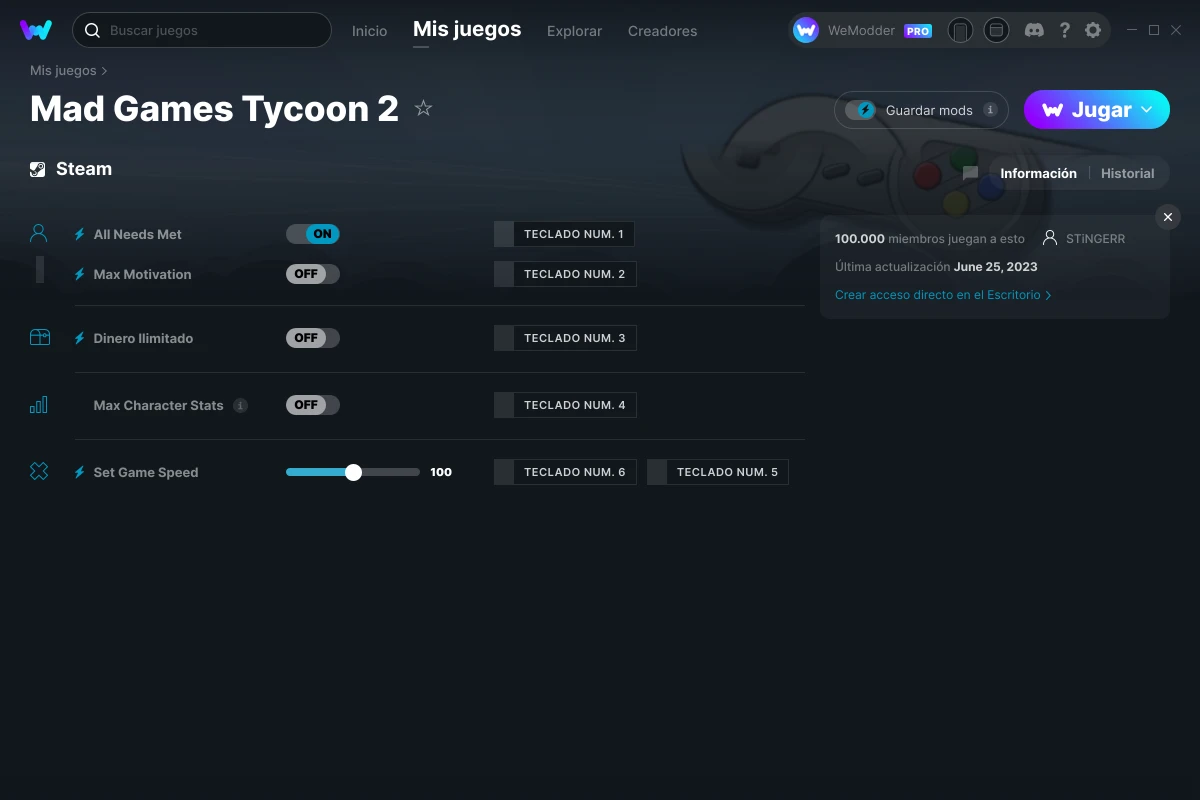The width and height of the screenshot is (1200, 800).
Task: Favorite Mad Games Tycoon 2 with star
Action: pos(423,108)
